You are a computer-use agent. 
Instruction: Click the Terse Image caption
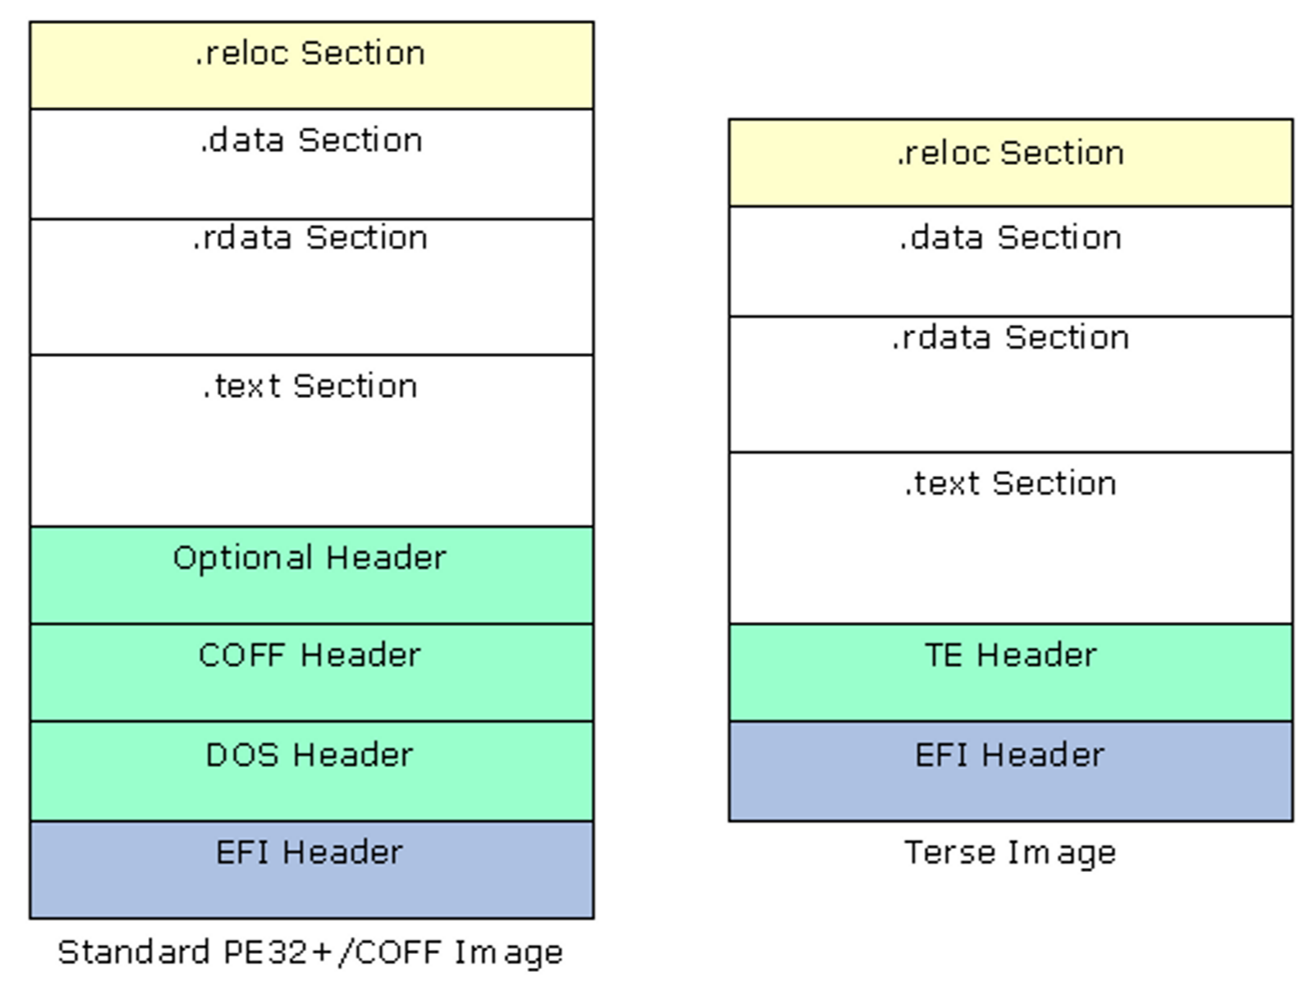(1010, 853)
